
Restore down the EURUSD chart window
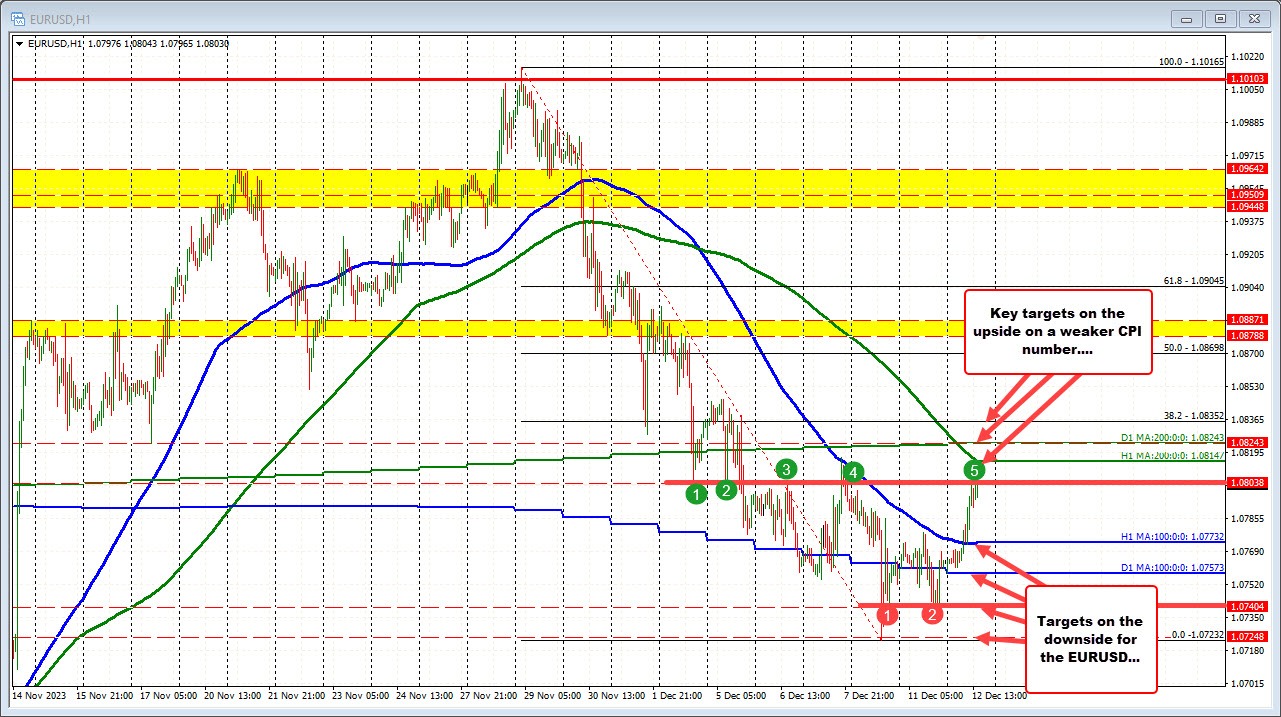tap(1219, 18)
